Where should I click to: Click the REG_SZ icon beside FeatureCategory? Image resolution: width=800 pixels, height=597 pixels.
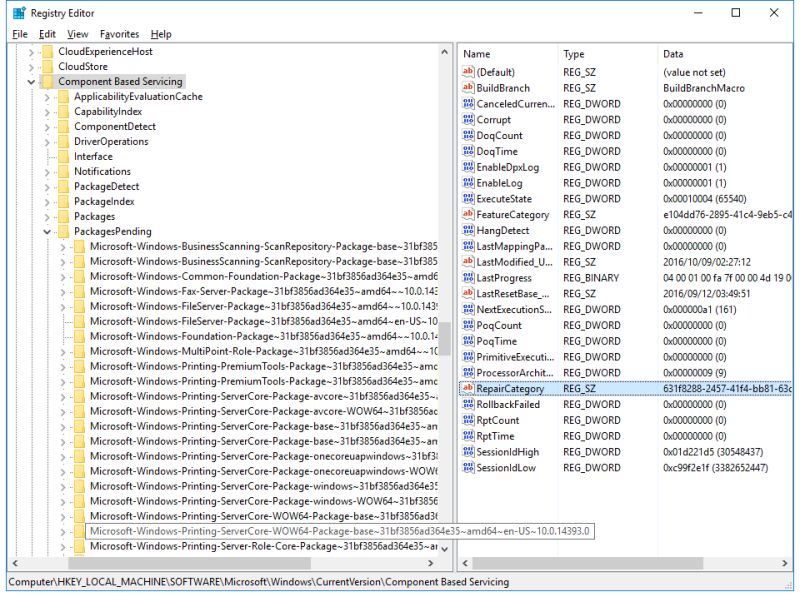[466, 215]
